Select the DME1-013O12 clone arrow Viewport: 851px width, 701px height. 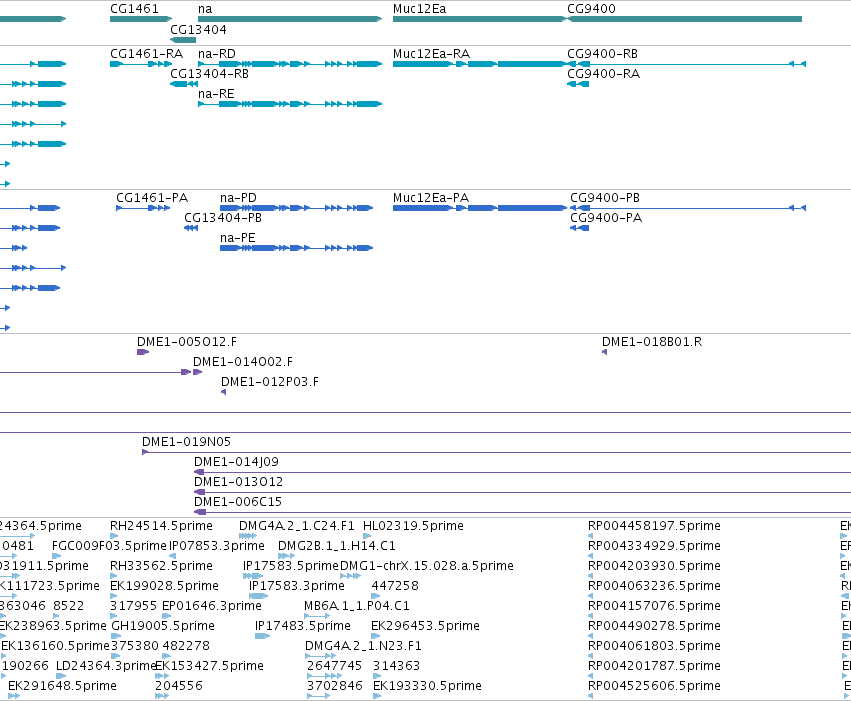click(200, 492)
